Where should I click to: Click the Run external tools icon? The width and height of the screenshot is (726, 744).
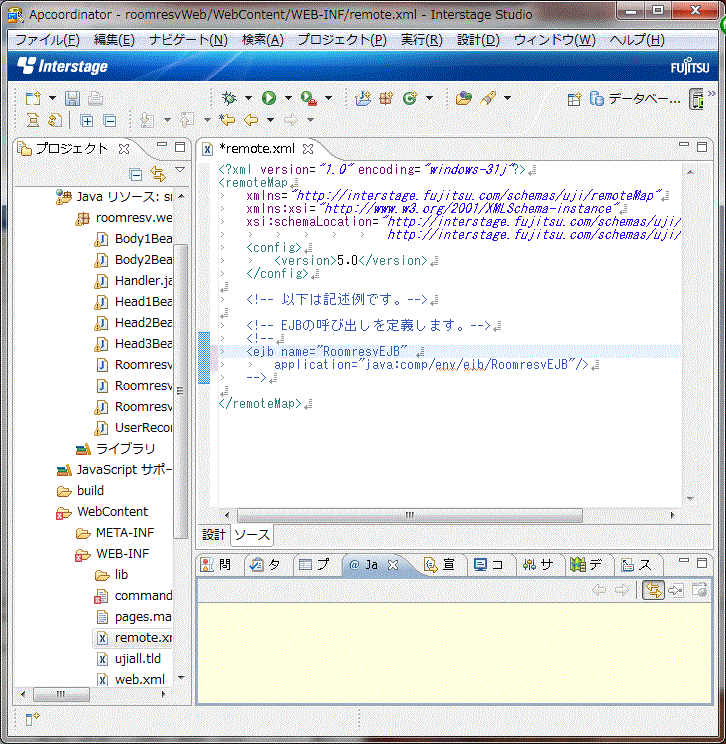309,98
